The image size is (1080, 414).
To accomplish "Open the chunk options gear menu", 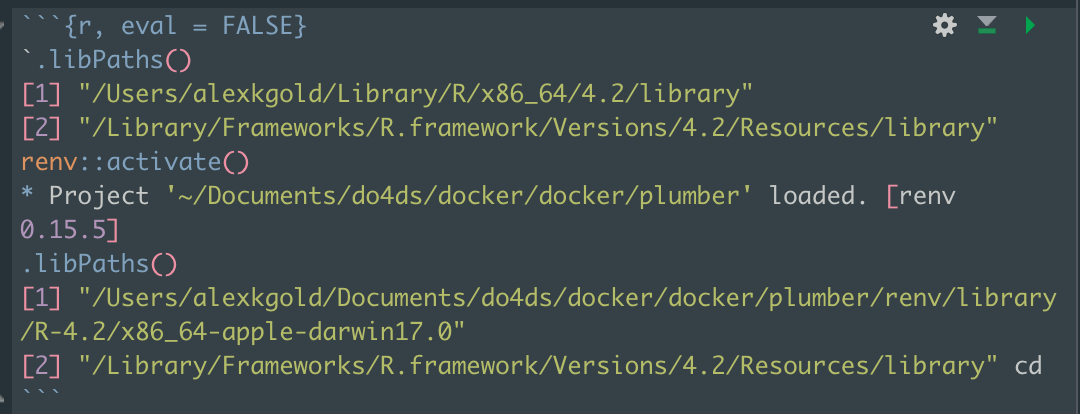I will [944, 26].
